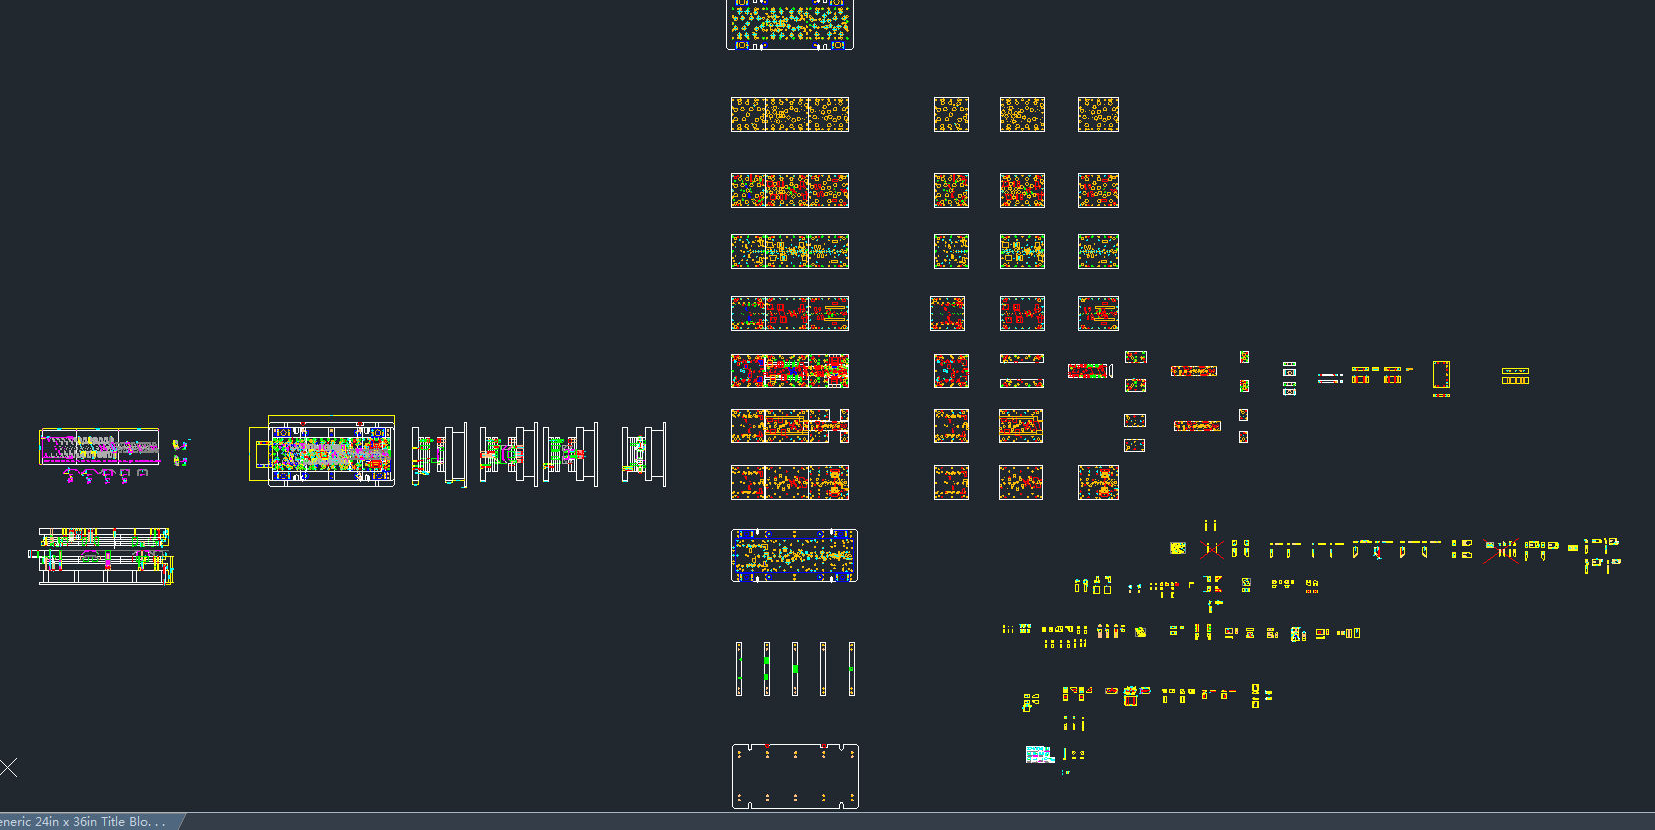Viewport: 1655px width, 830px height.
Task: Select the empty plate outline with corner notches
Action: click(795, 776)
